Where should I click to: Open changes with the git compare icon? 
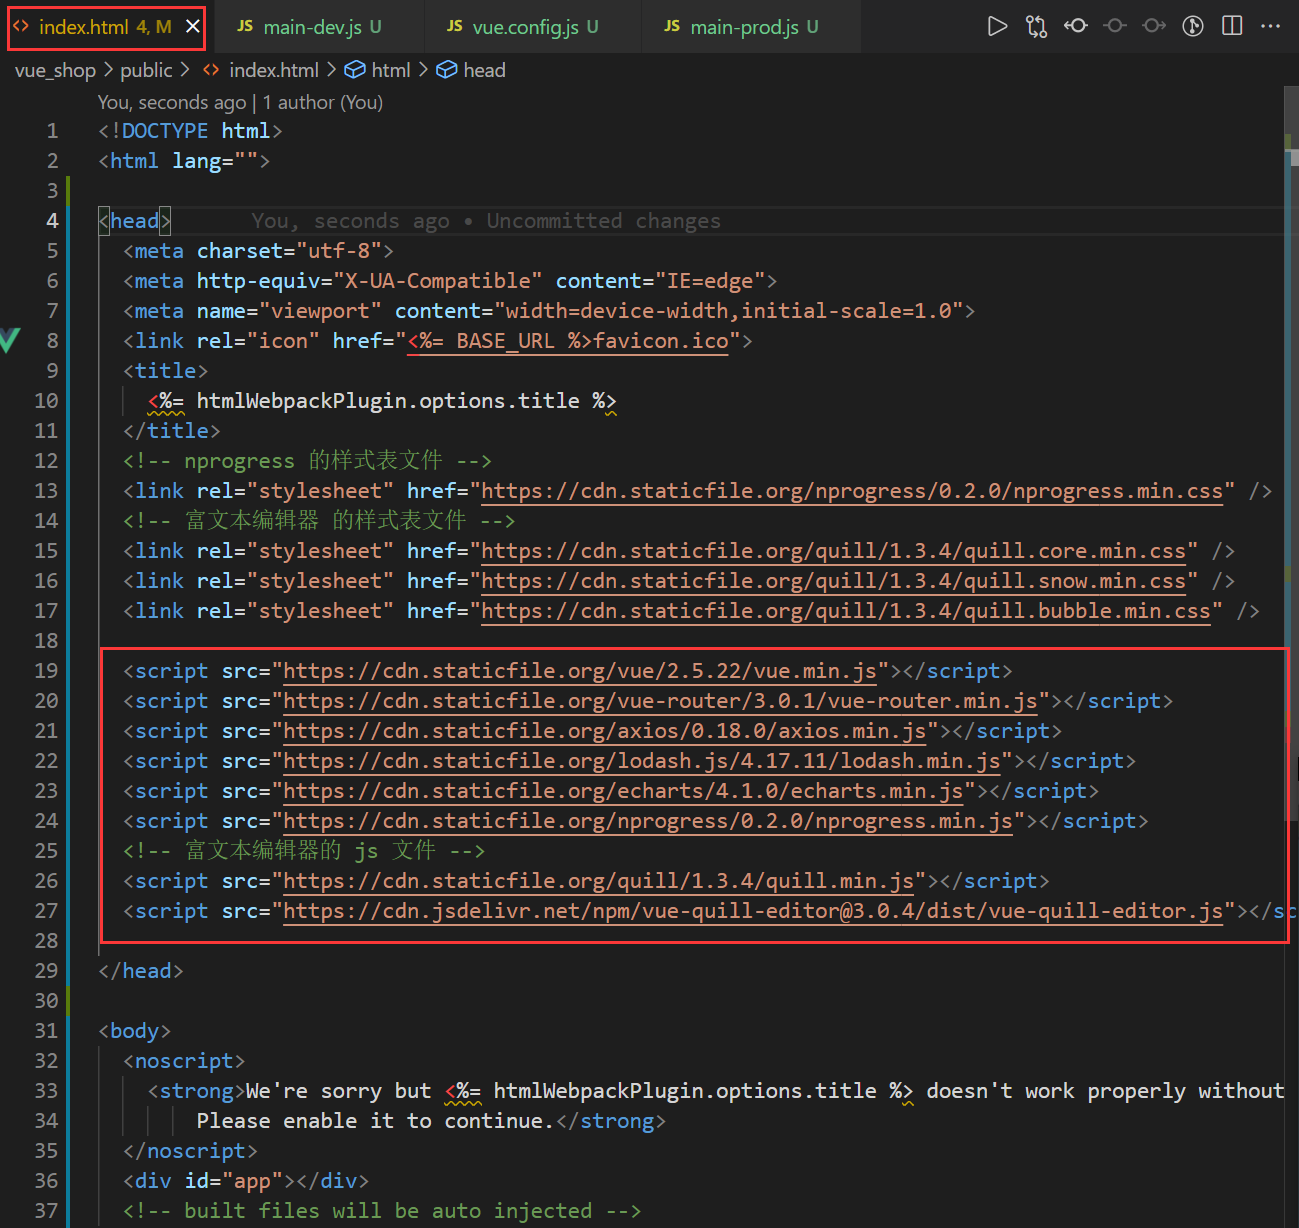1036,27
